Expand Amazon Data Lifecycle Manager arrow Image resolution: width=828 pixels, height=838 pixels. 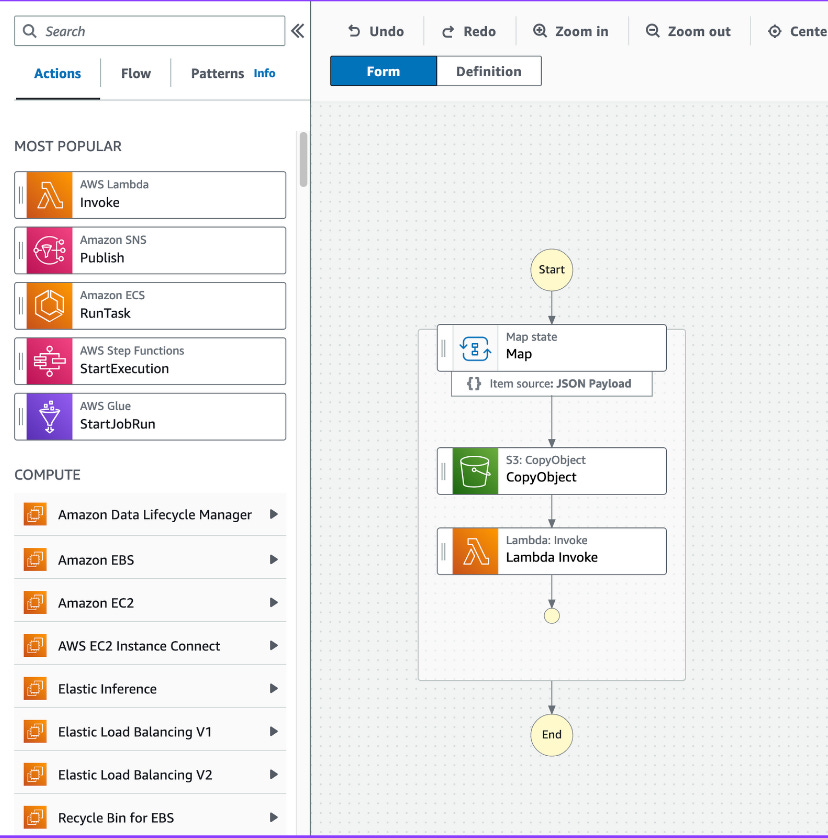(x=274, y=514)
